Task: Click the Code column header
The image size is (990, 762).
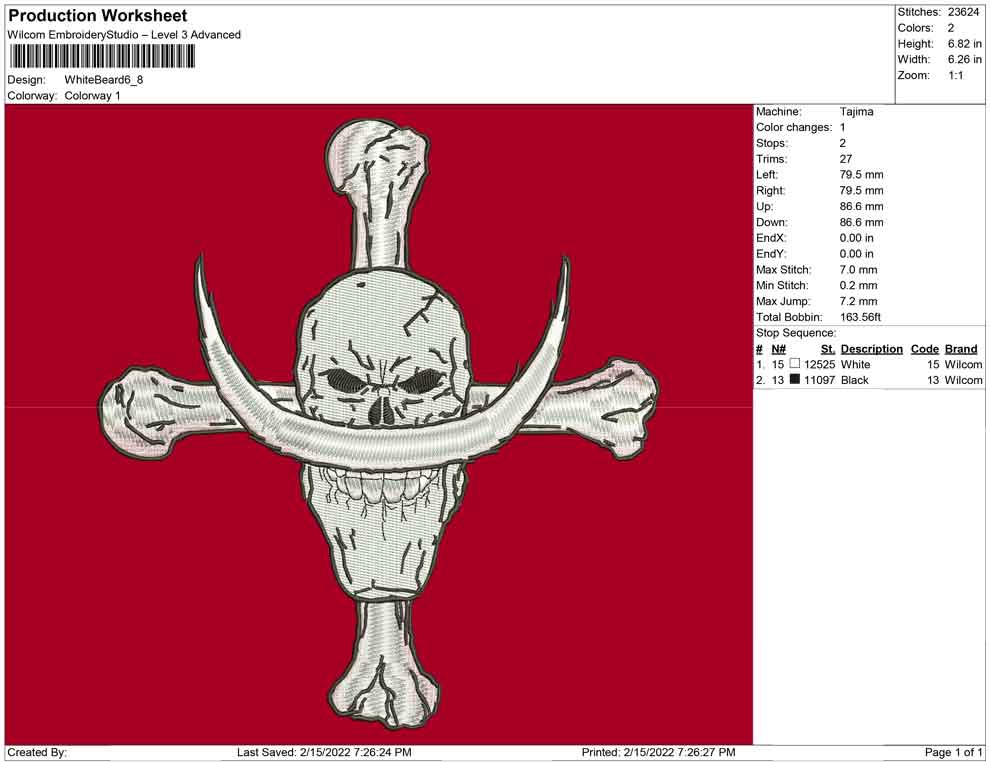Action: pos(924,349)
